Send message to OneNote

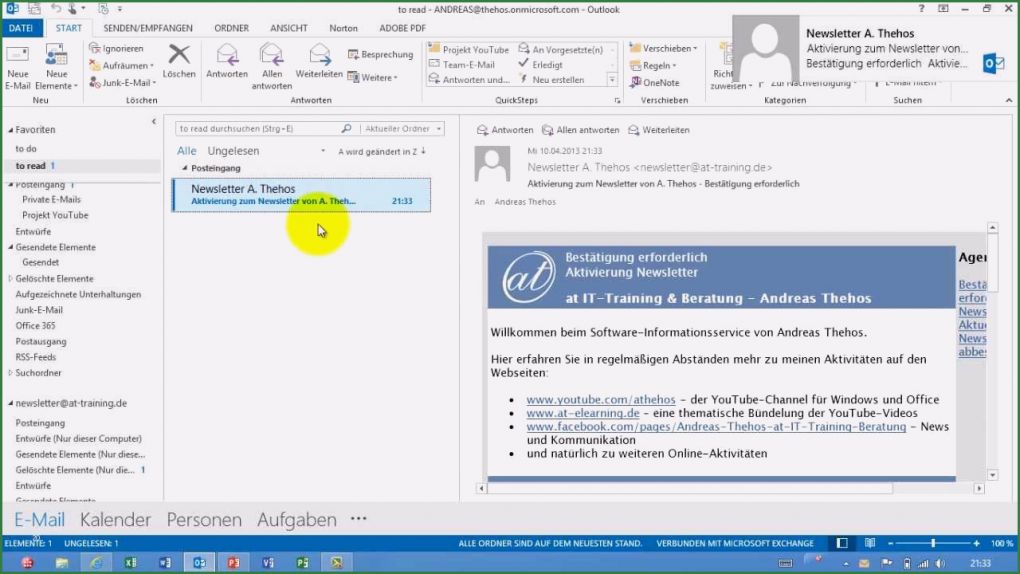(x=655, y=83)
